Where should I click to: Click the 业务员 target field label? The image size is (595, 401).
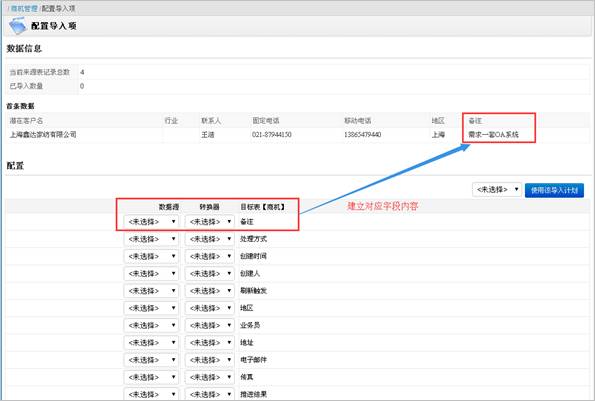click(250, 325)
